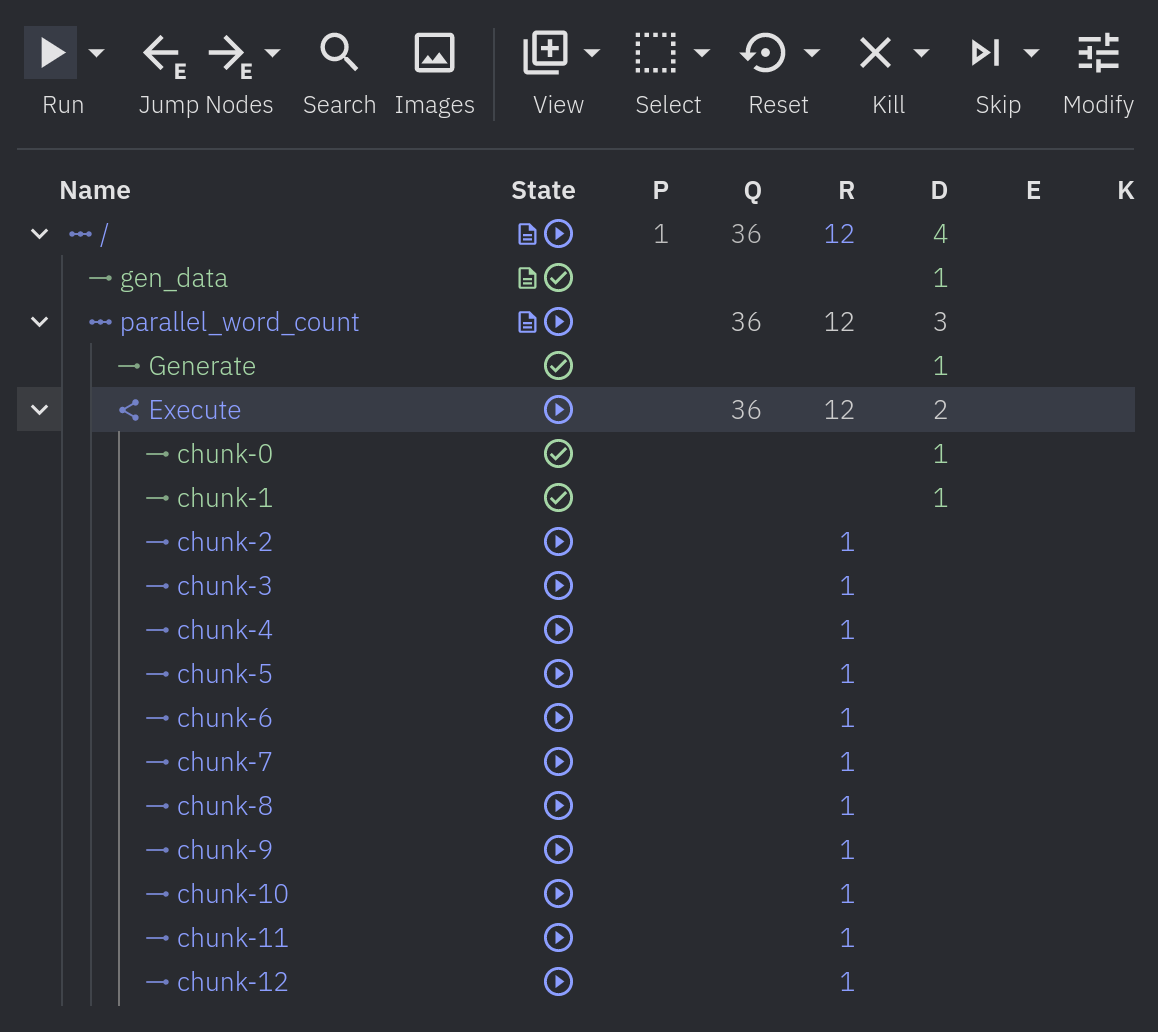Click the document icon on root / row
Screen dimensions: 1158x1032
tap(527, 234)
